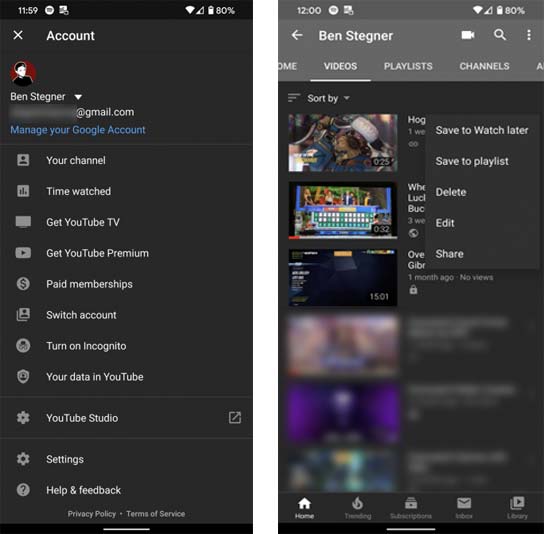Image resolution: width=544 pixels, height=534 pixels.
Task: Open the Sort by dropdown
Action: point(328,98)
